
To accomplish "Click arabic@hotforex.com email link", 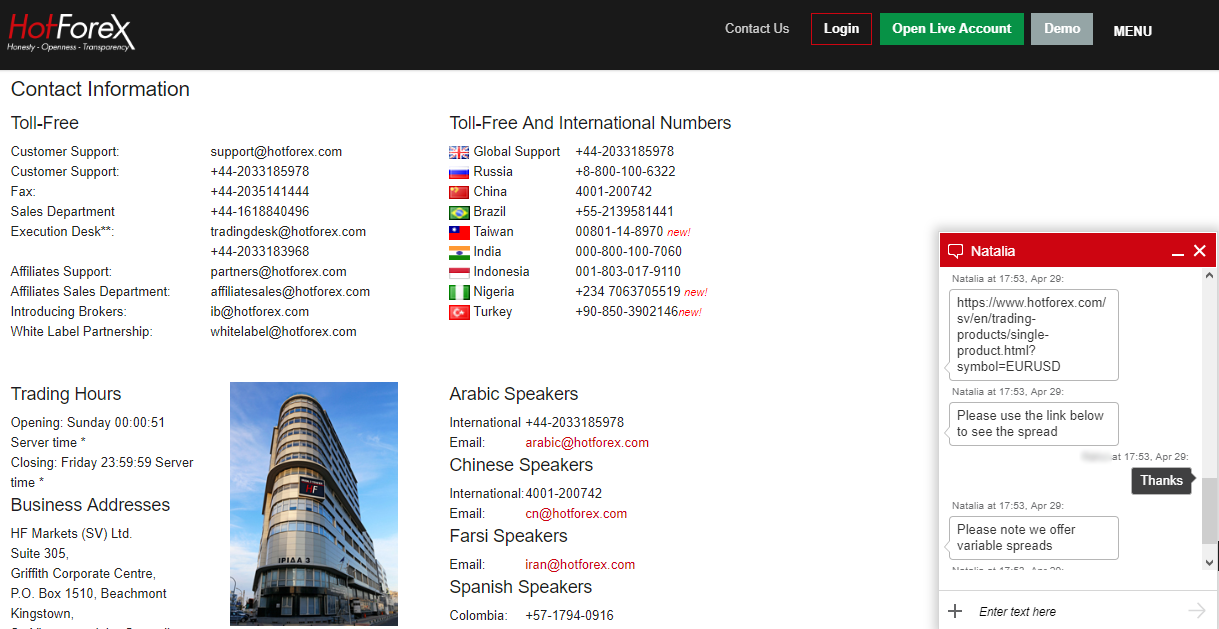I will [587, 443].
